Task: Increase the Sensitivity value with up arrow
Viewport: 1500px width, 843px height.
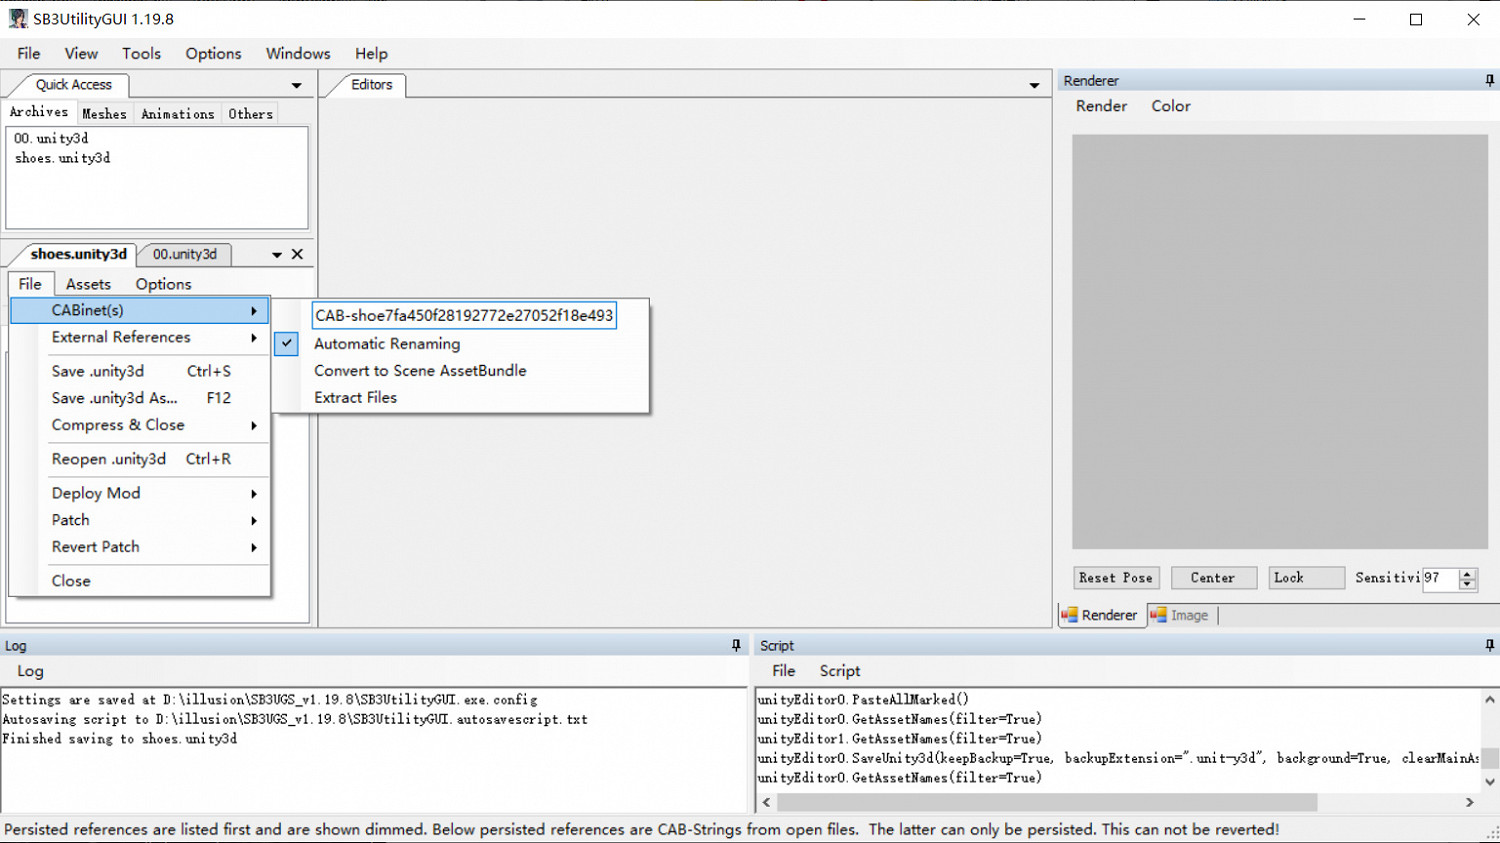Action: [x=1467, y=573]
